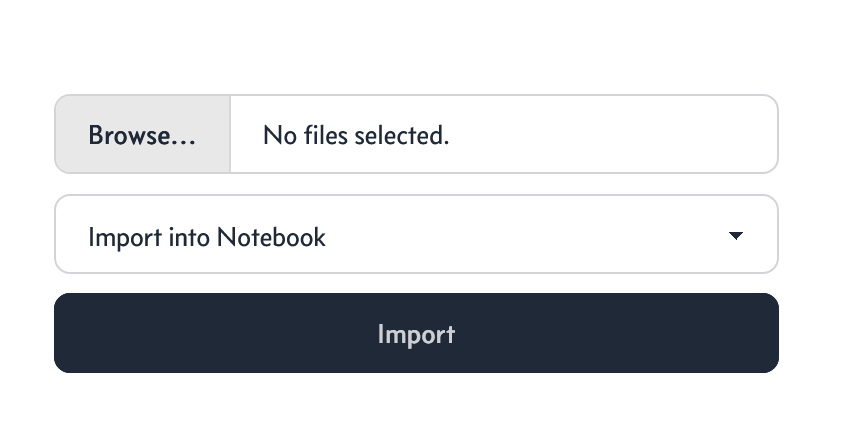Click the No files selected. label
Image resolution: width=848 pixels, height=444 pixels.
coord(356,135)
